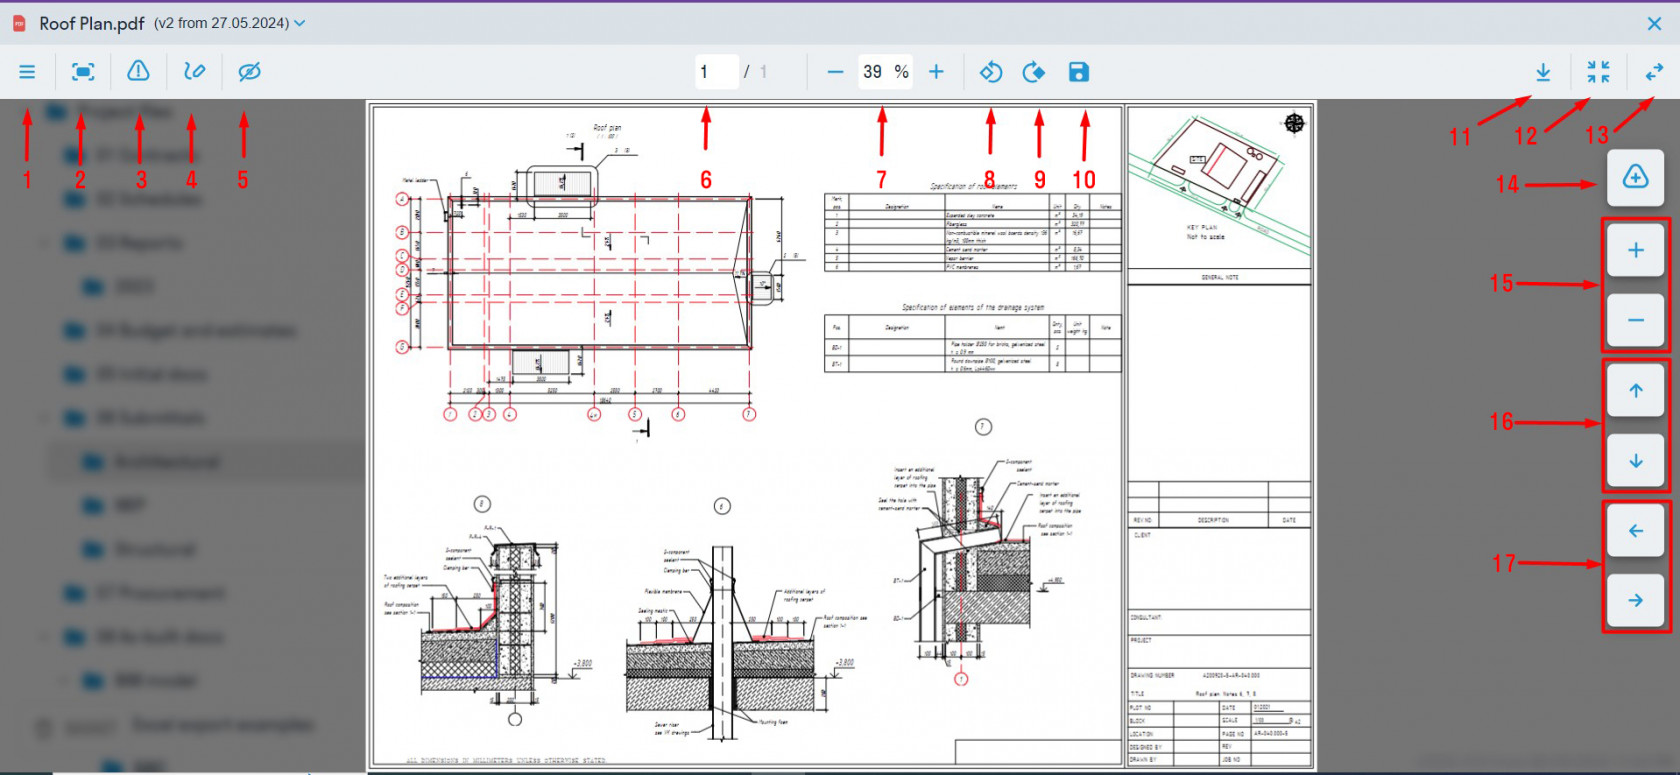Pan down with the down-arrow button

point(1636,461)
